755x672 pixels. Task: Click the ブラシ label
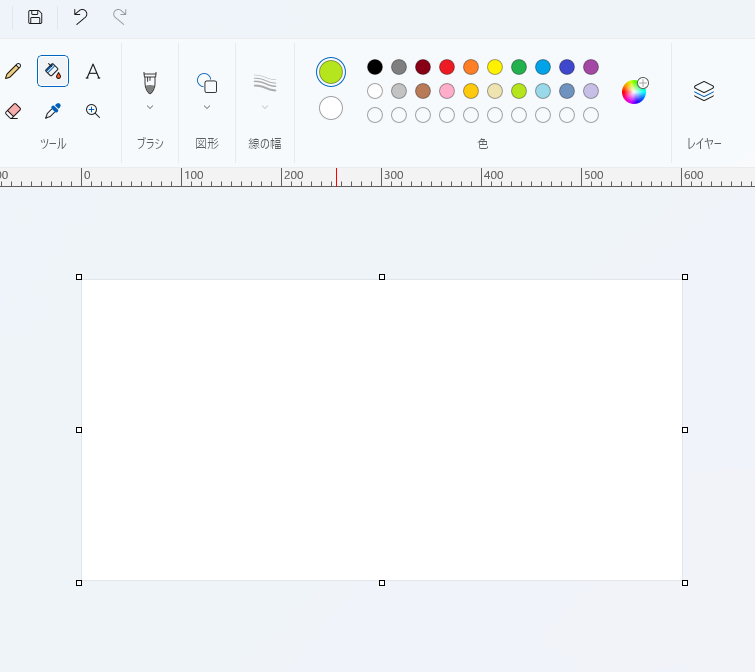(150, 143)
